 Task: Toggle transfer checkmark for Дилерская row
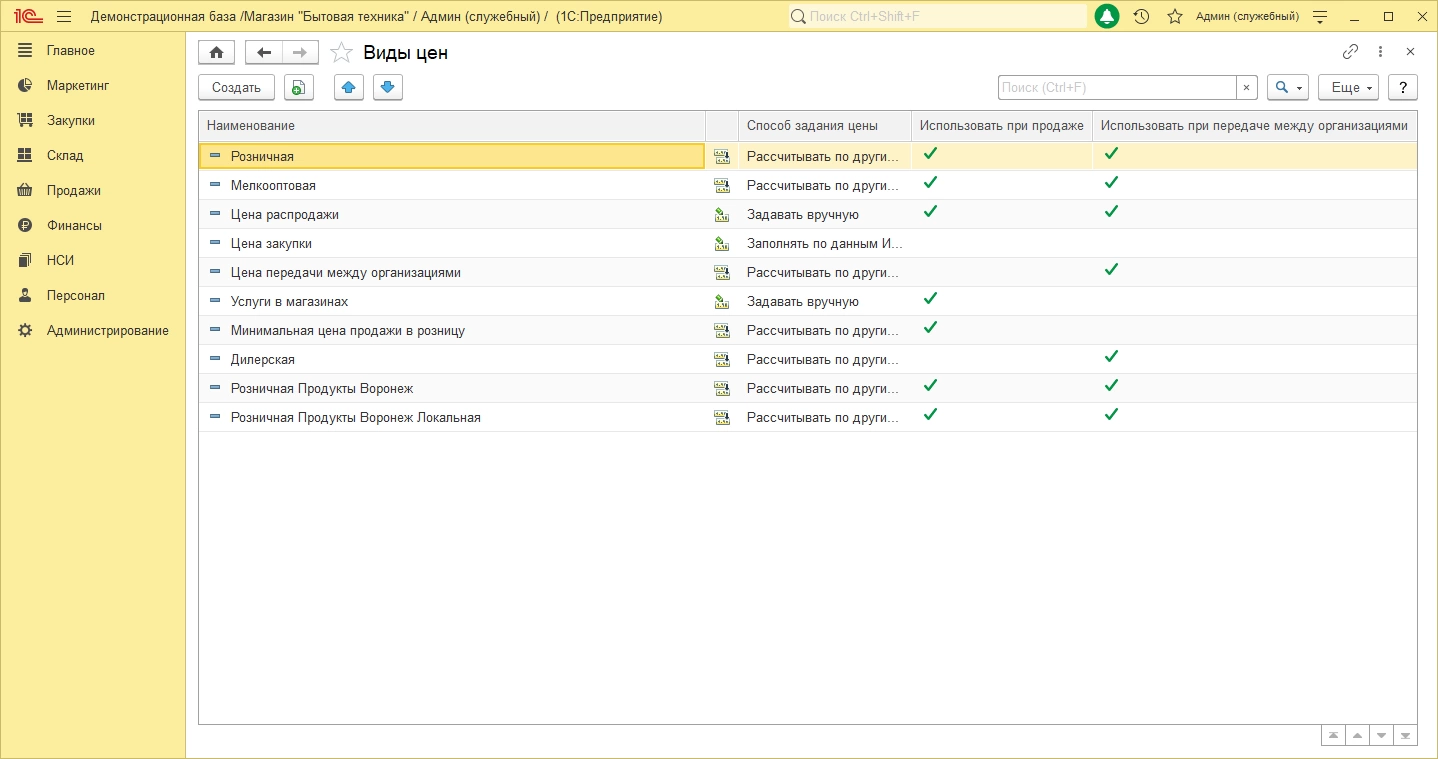pyautogui.click(x=1110, y=357)
